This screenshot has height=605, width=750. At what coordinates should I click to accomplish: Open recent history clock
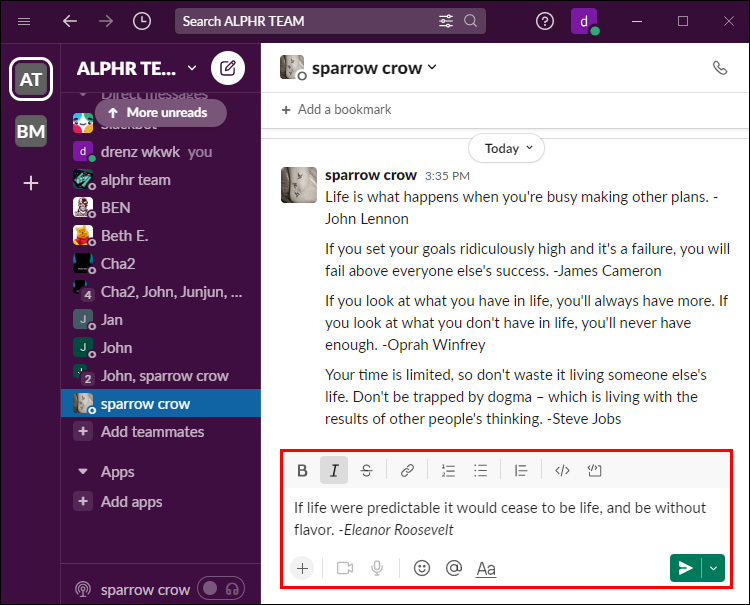[x=142, y=21]
